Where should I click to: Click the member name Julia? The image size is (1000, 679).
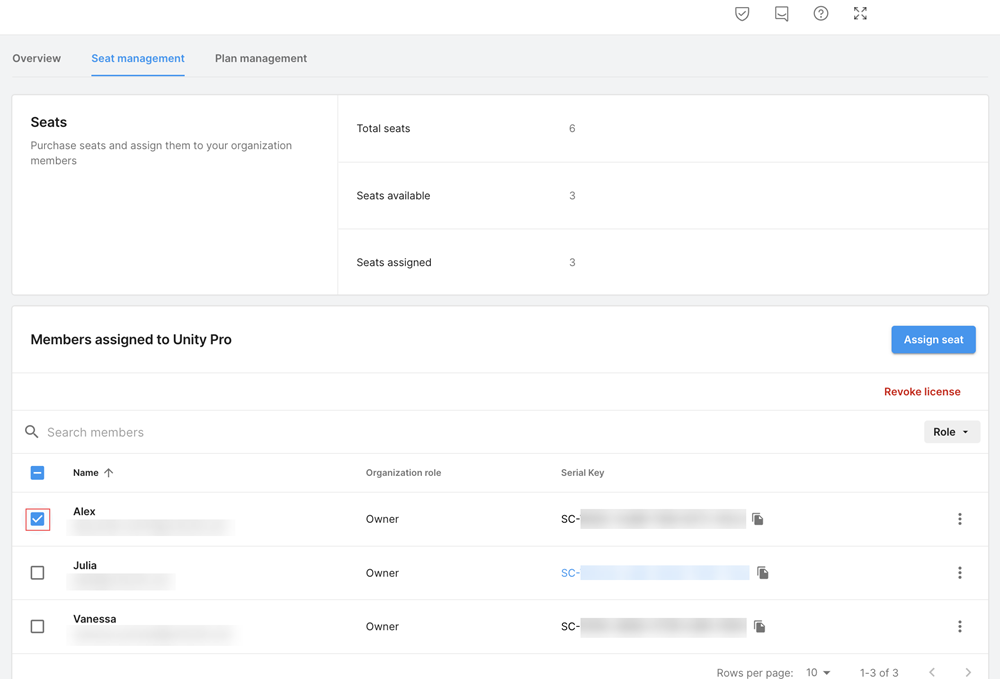(x=85, y=565)
